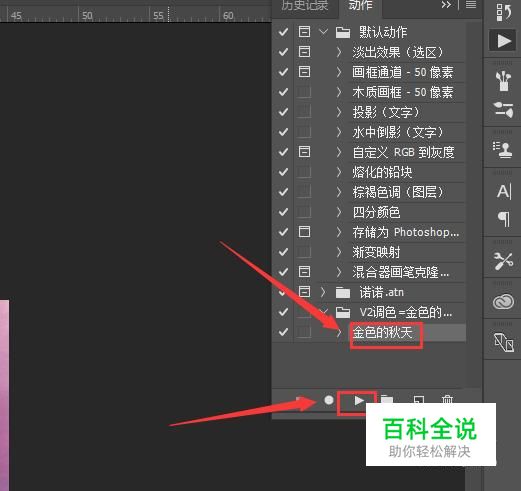The image size is (521, 491).
Task: Uncheck the checkmark for 金色的秋天
Action: pyautogui.click(x=283, y=332)
